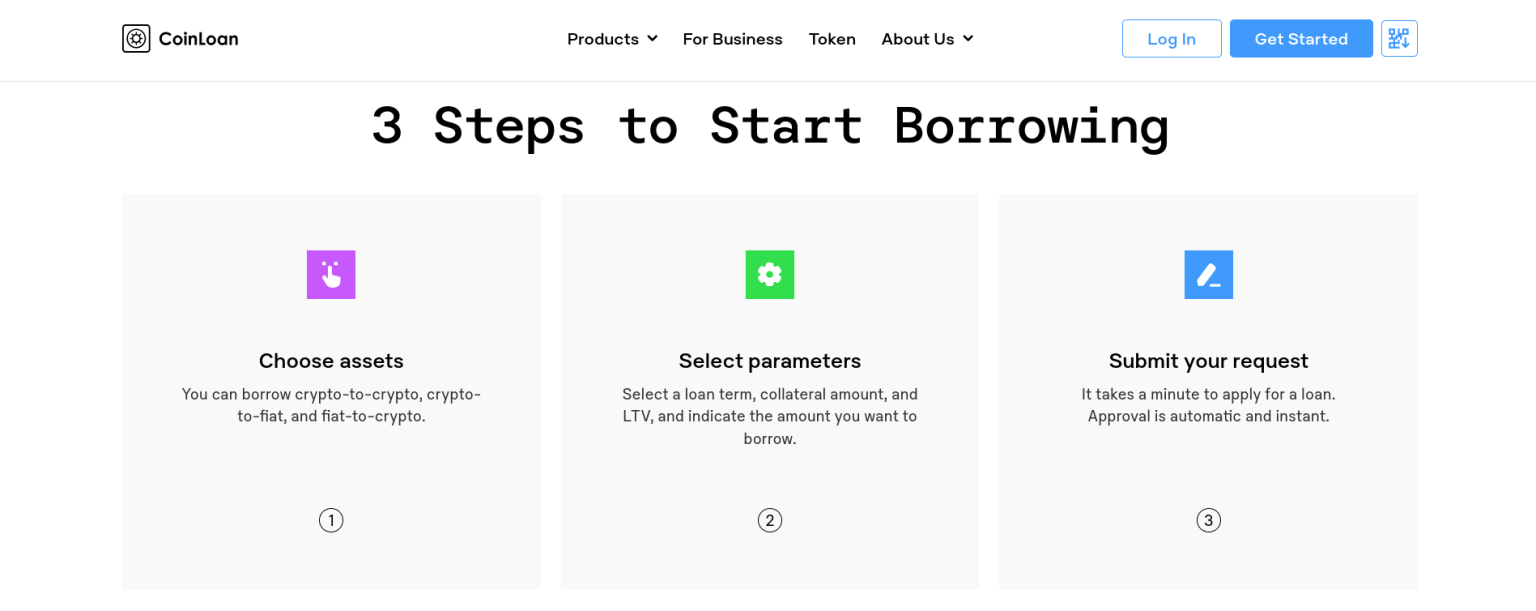Viewport: 1536px width, 611px height.
Task: Select the Choose assets heading
Action: 331,361
